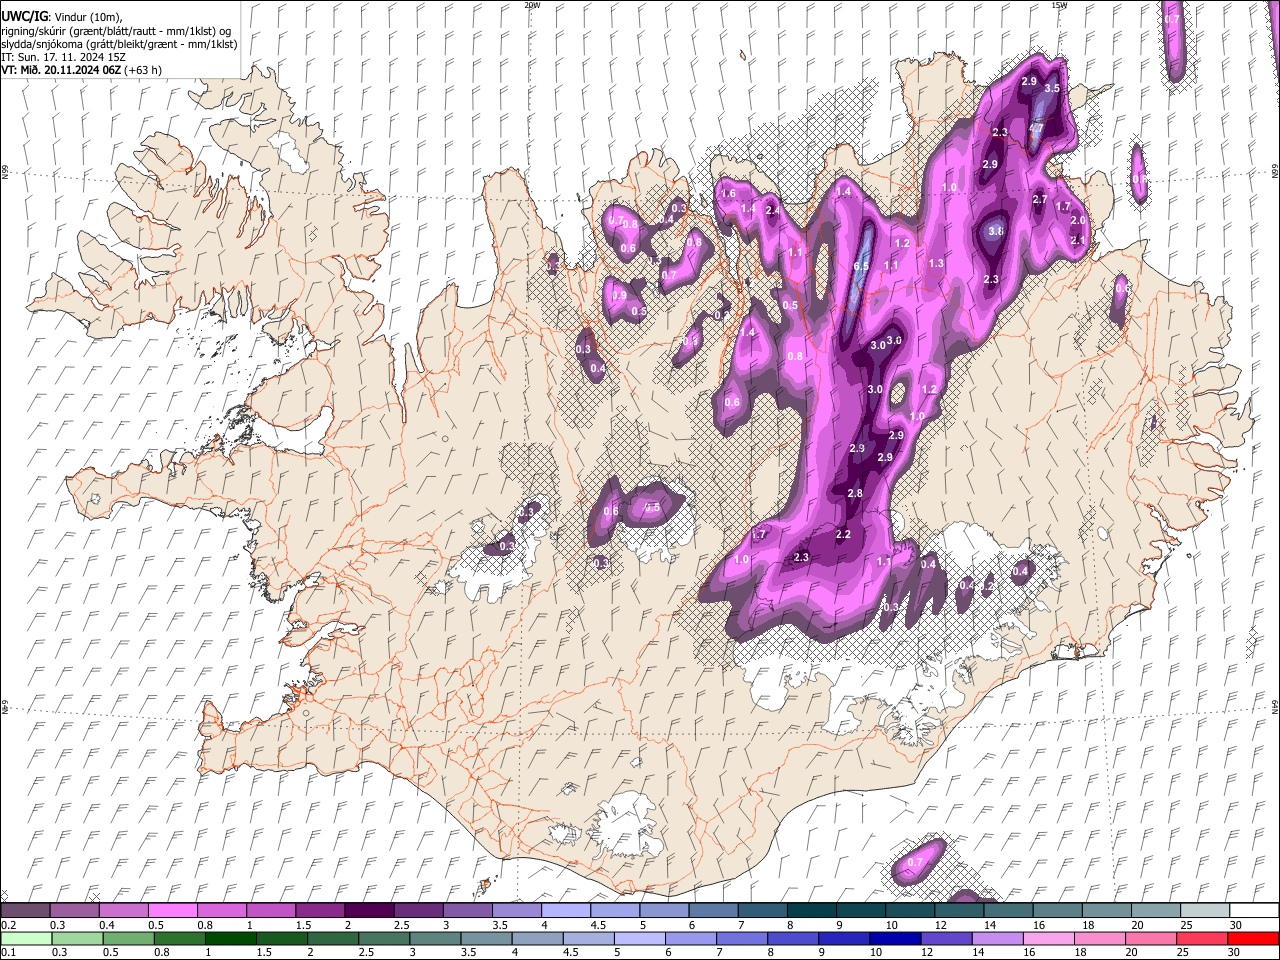Screen dimensions: 1280x960
Task: Click the 2.1 value on the east coast
Action: point(1078,240)
